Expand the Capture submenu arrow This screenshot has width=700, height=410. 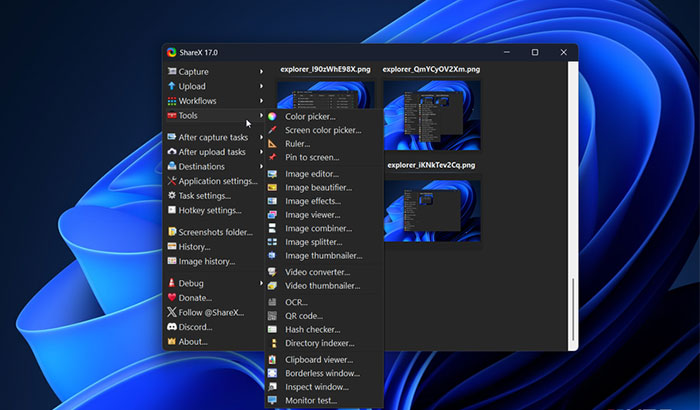pos(261,71)
